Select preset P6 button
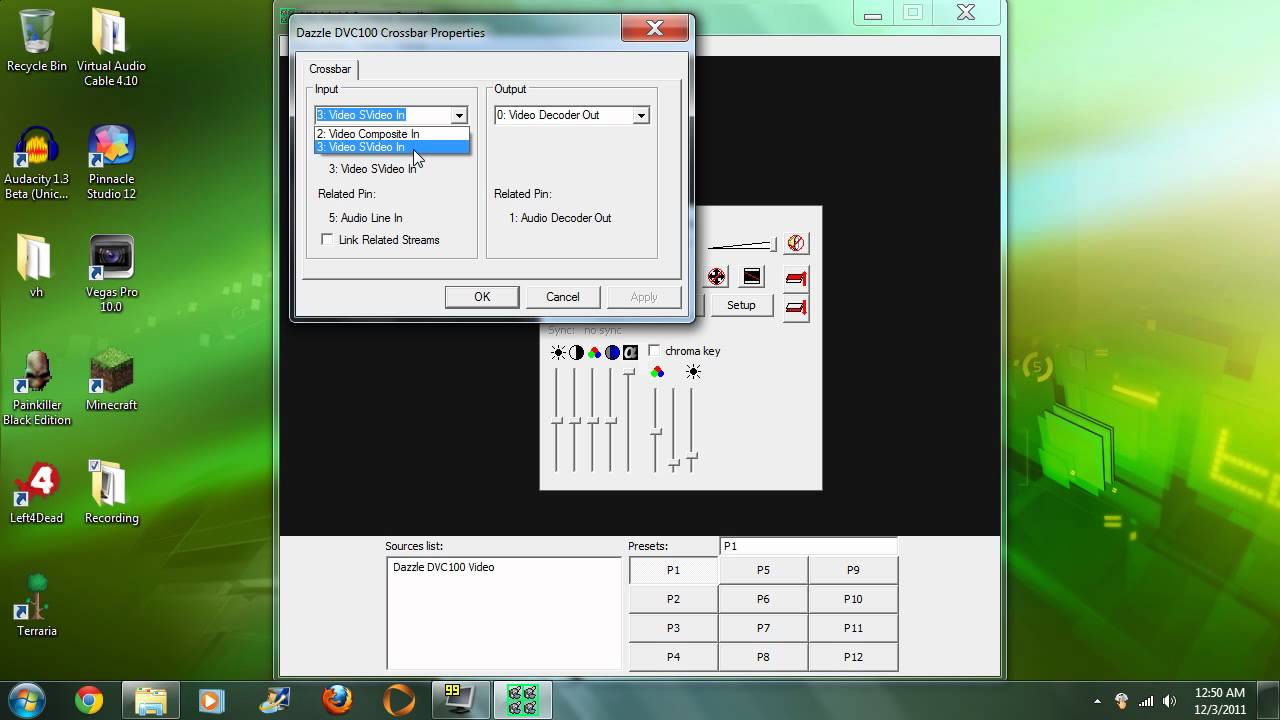Viewport: 1280px width, 720px height. pos(763,599)
